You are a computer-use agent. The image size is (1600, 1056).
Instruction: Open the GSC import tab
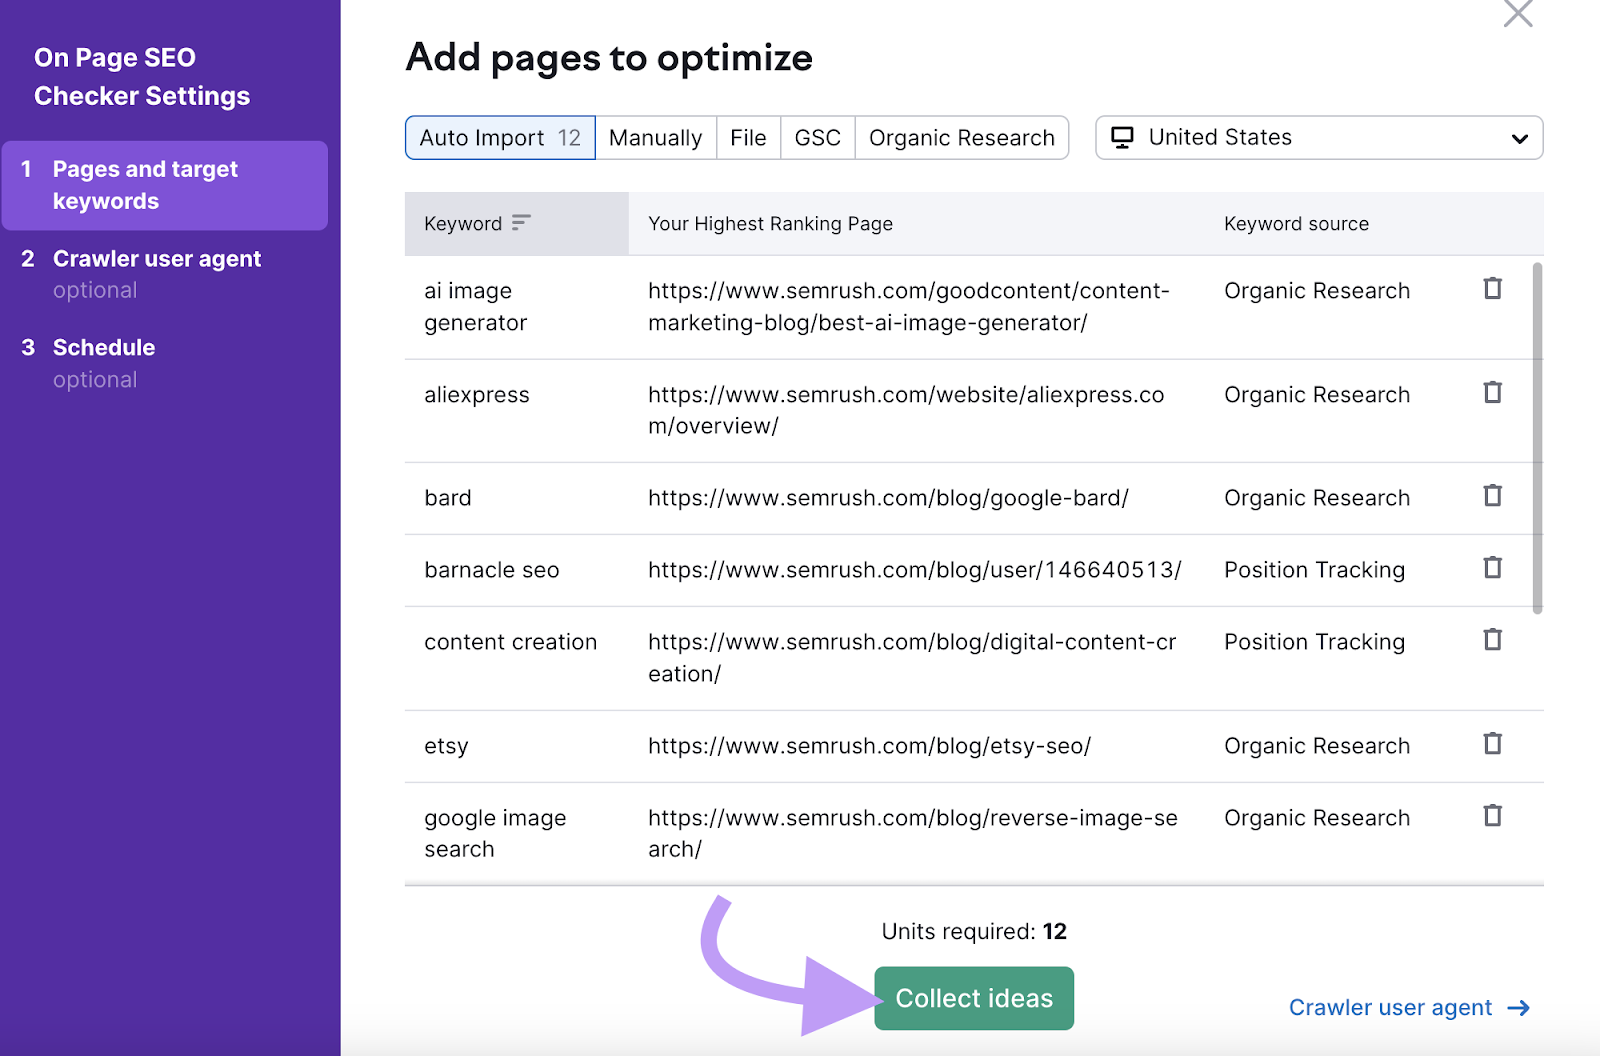(x=816, y=137)
